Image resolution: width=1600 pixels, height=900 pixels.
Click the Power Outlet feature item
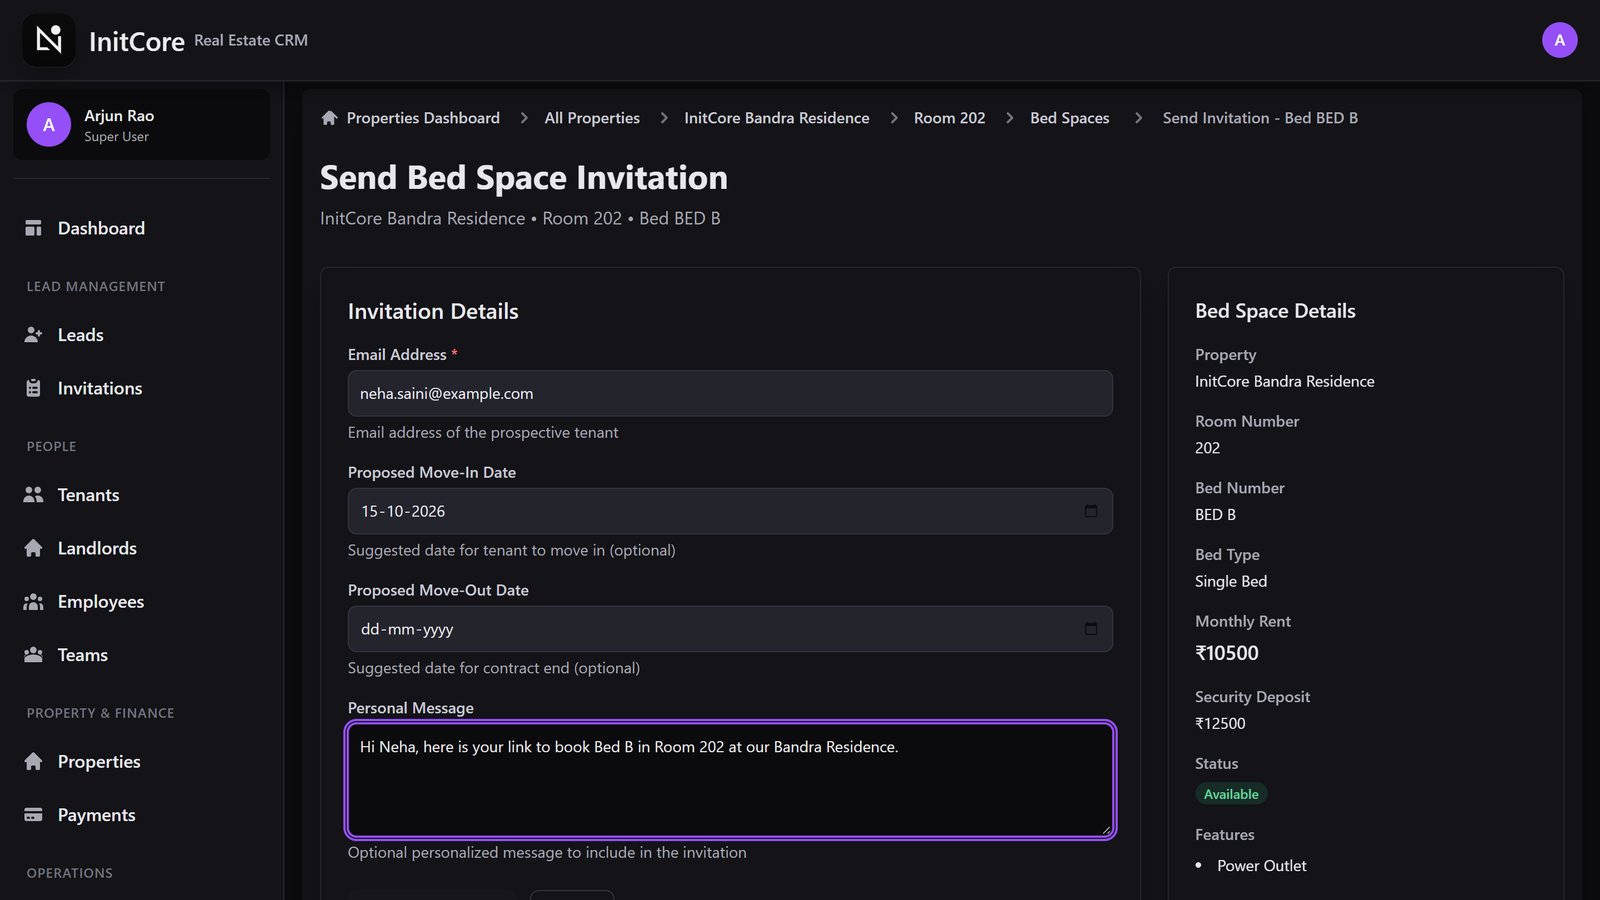(1262, 866)
